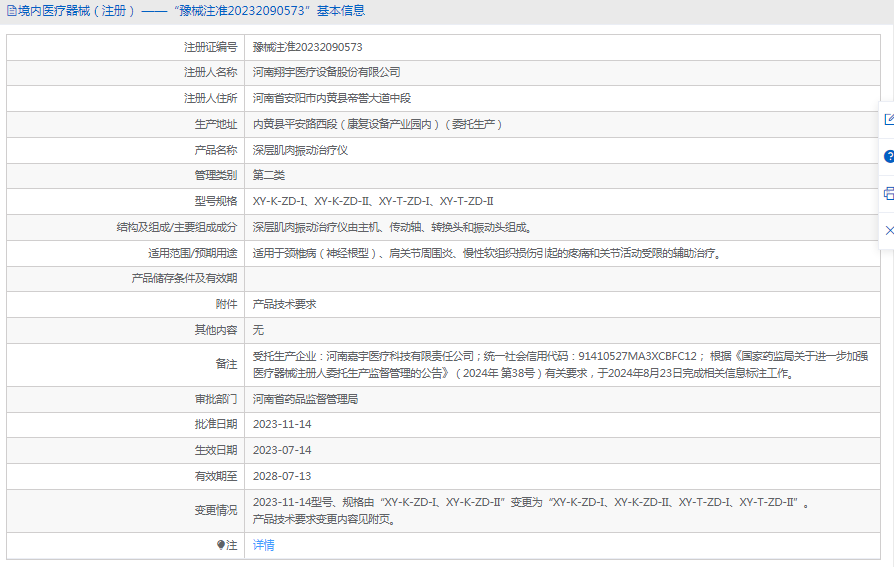Click the 附件 label
The width and height of the screenshot is (894, 567).
pos(226,304)
